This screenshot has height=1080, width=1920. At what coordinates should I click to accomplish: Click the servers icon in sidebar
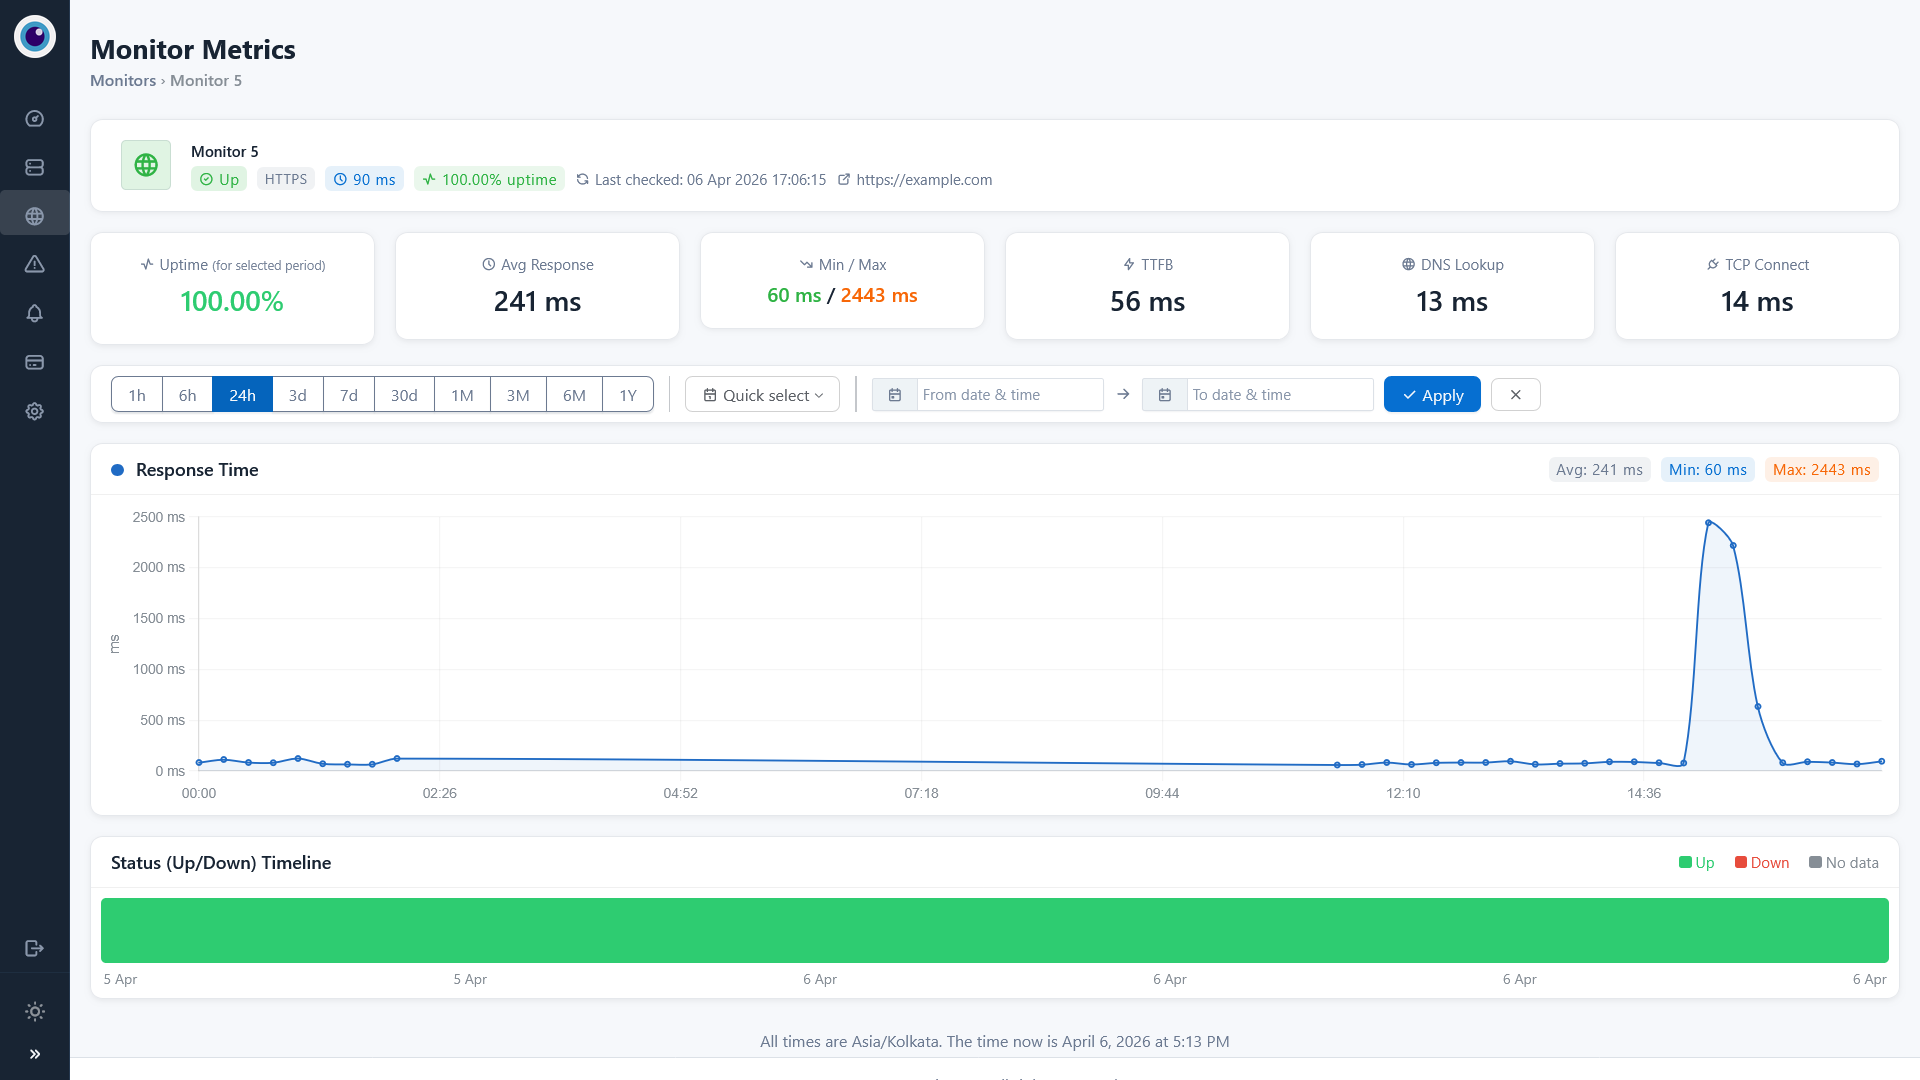pos(34,167)
